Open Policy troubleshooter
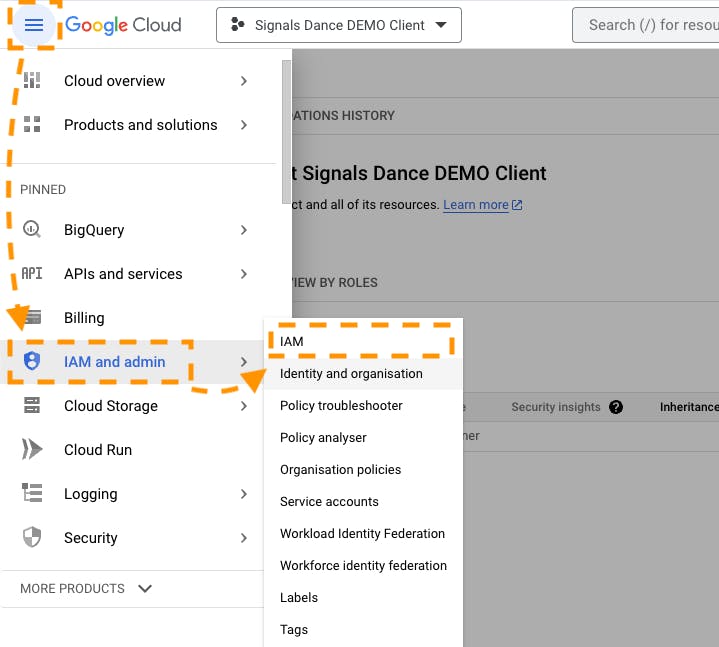Screen dimensions: 719x647 pos(363,405)
